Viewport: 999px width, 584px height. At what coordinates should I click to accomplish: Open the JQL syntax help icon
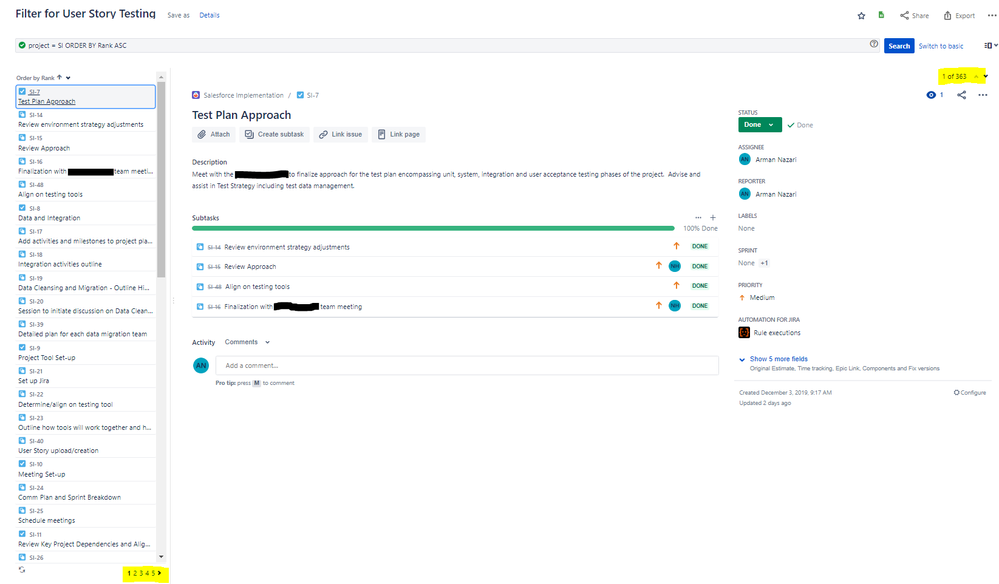873,44
